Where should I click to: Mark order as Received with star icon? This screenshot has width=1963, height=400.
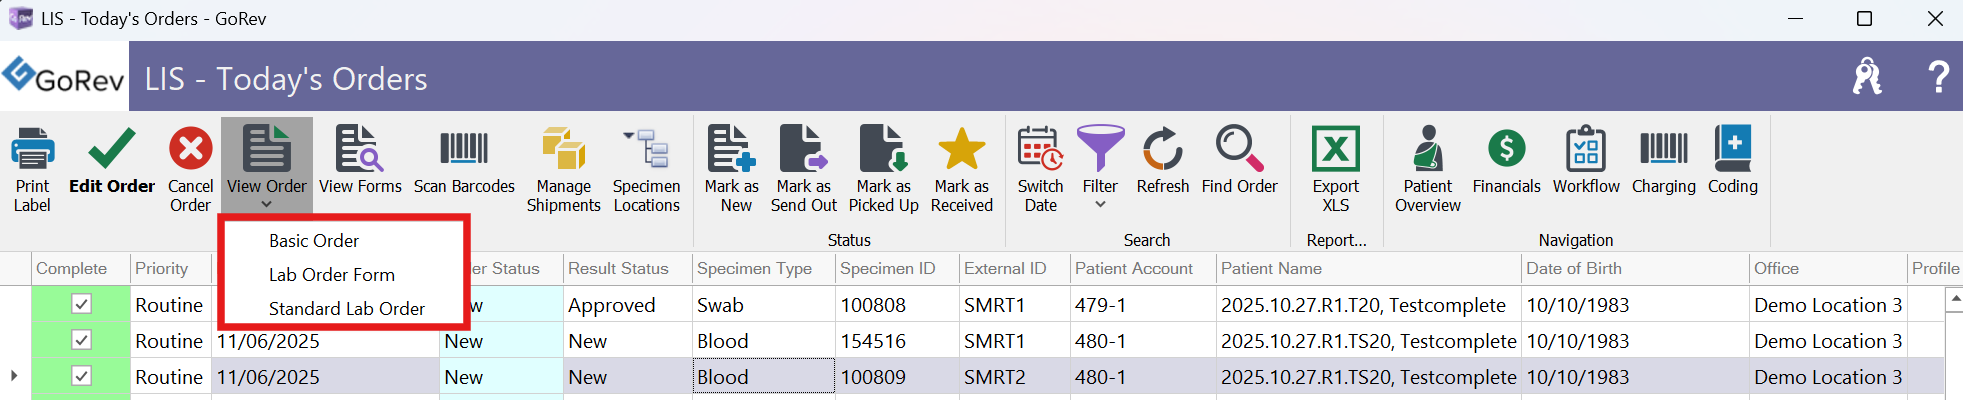coord(961,150)
